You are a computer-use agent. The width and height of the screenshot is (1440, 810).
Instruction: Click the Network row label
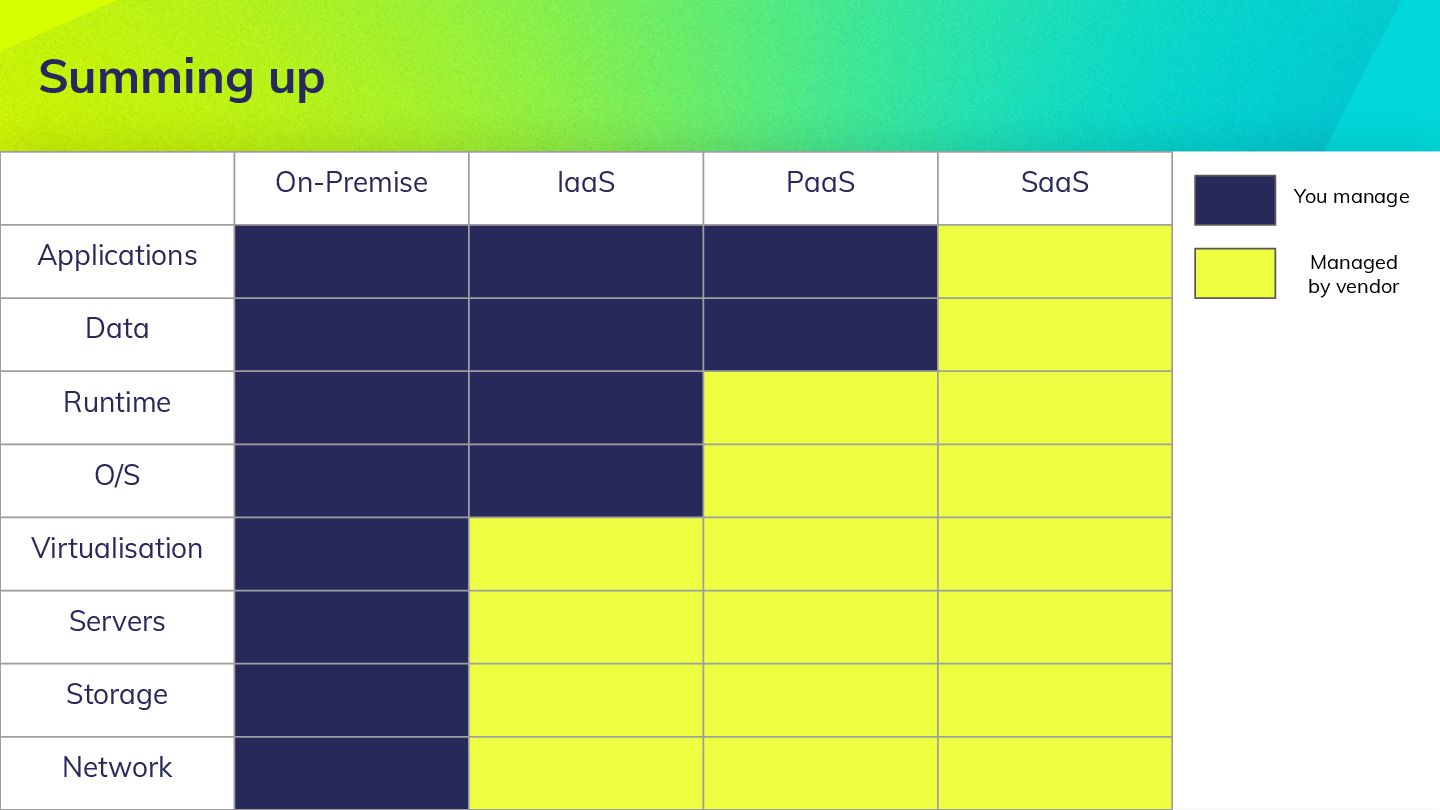tap(117, 767)
